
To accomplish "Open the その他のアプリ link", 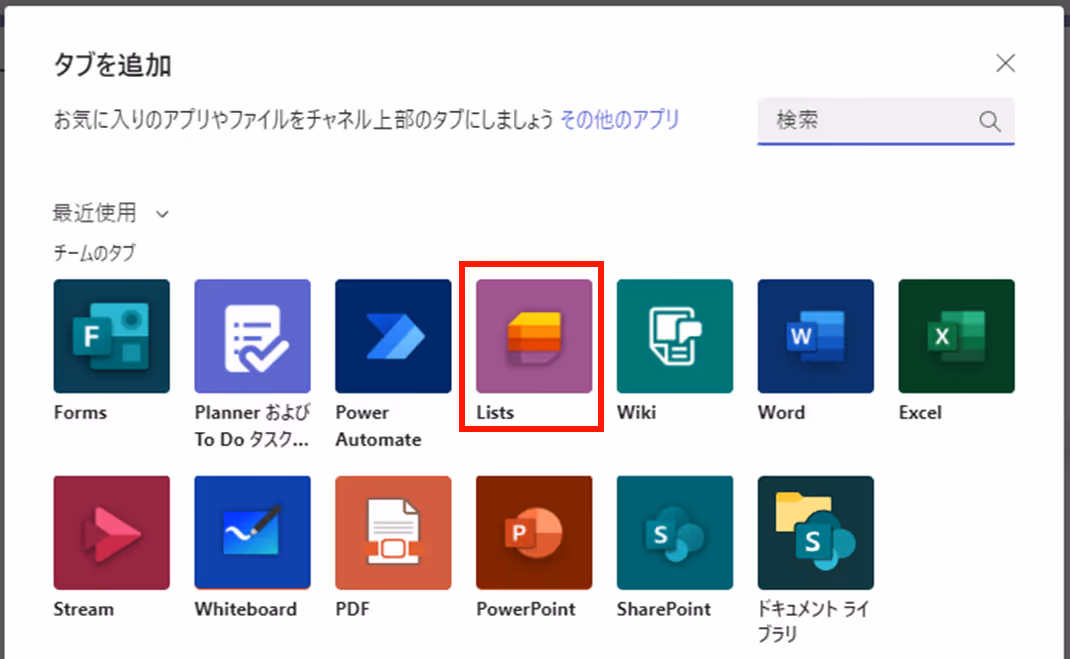I will point(620,119).
